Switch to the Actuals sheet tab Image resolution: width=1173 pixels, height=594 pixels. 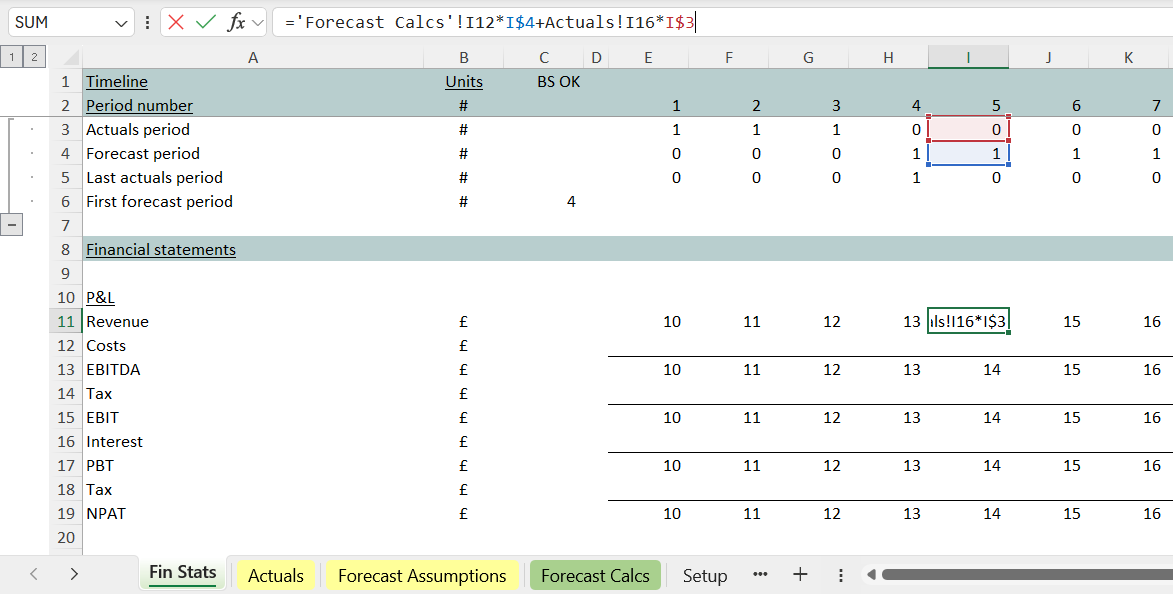click(x=275, y=575)
